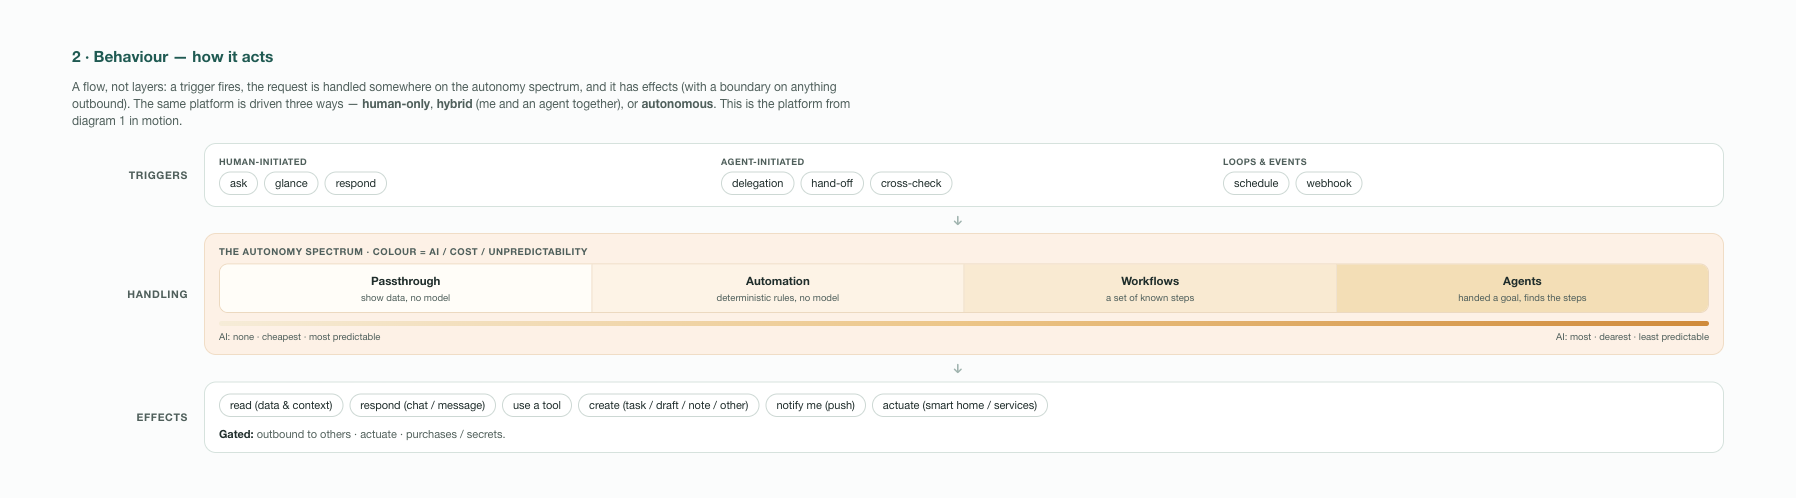Click the 'use a tool' effect chip

click(537, 405)
